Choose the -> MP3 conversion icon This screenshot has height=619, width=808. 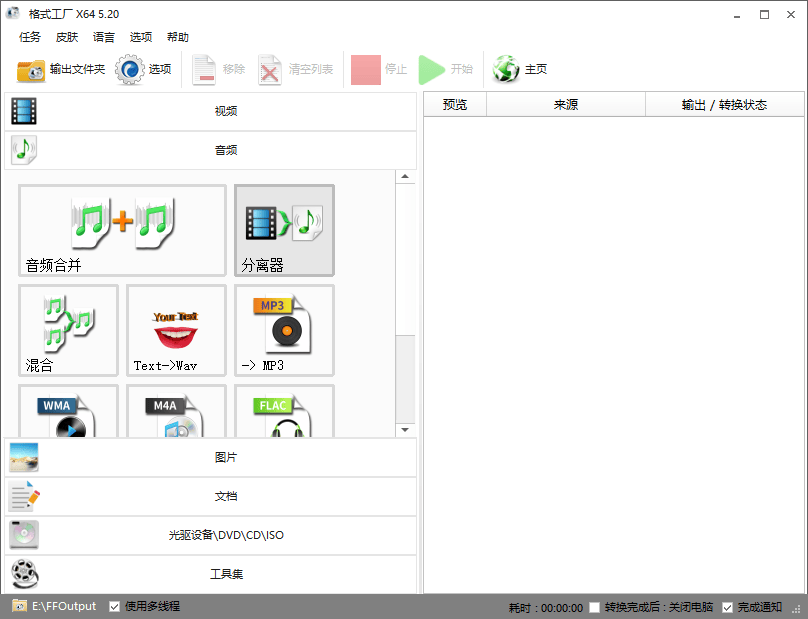tap(284, 330)
